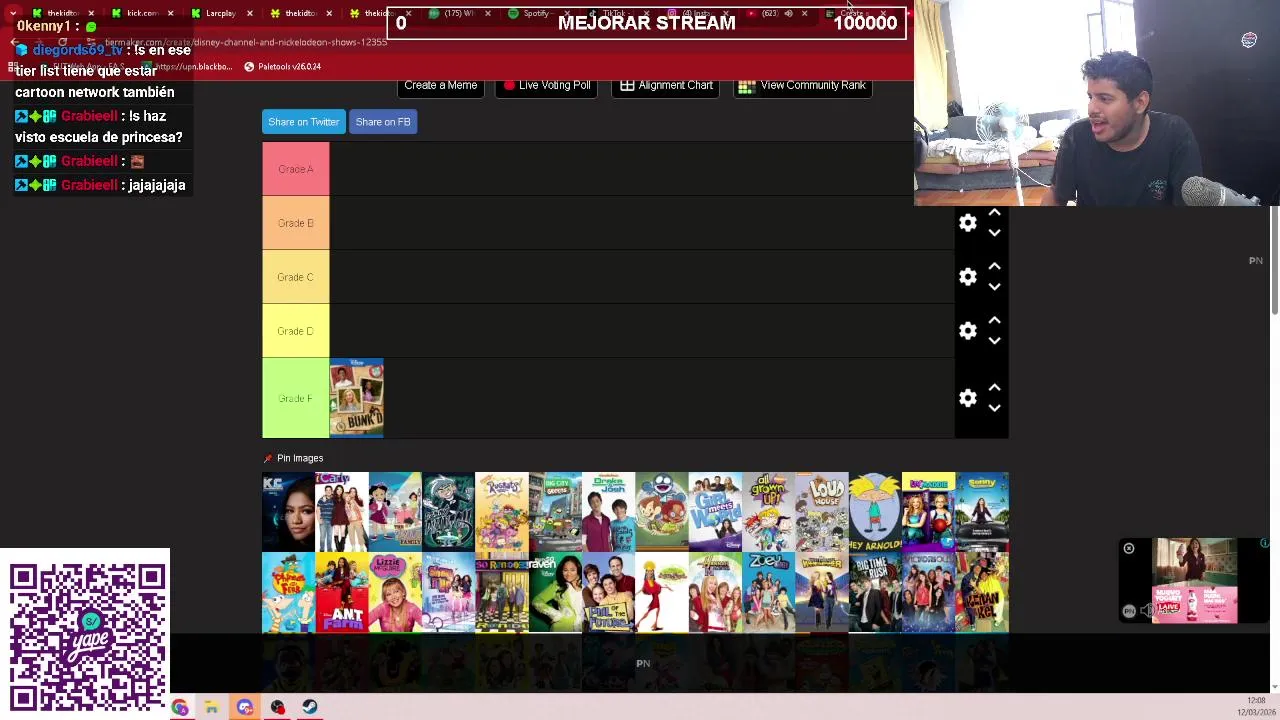The image size is (1280, 720).
Task: Pick the Big Time Rush image
Action: click(x=875, y=592)
